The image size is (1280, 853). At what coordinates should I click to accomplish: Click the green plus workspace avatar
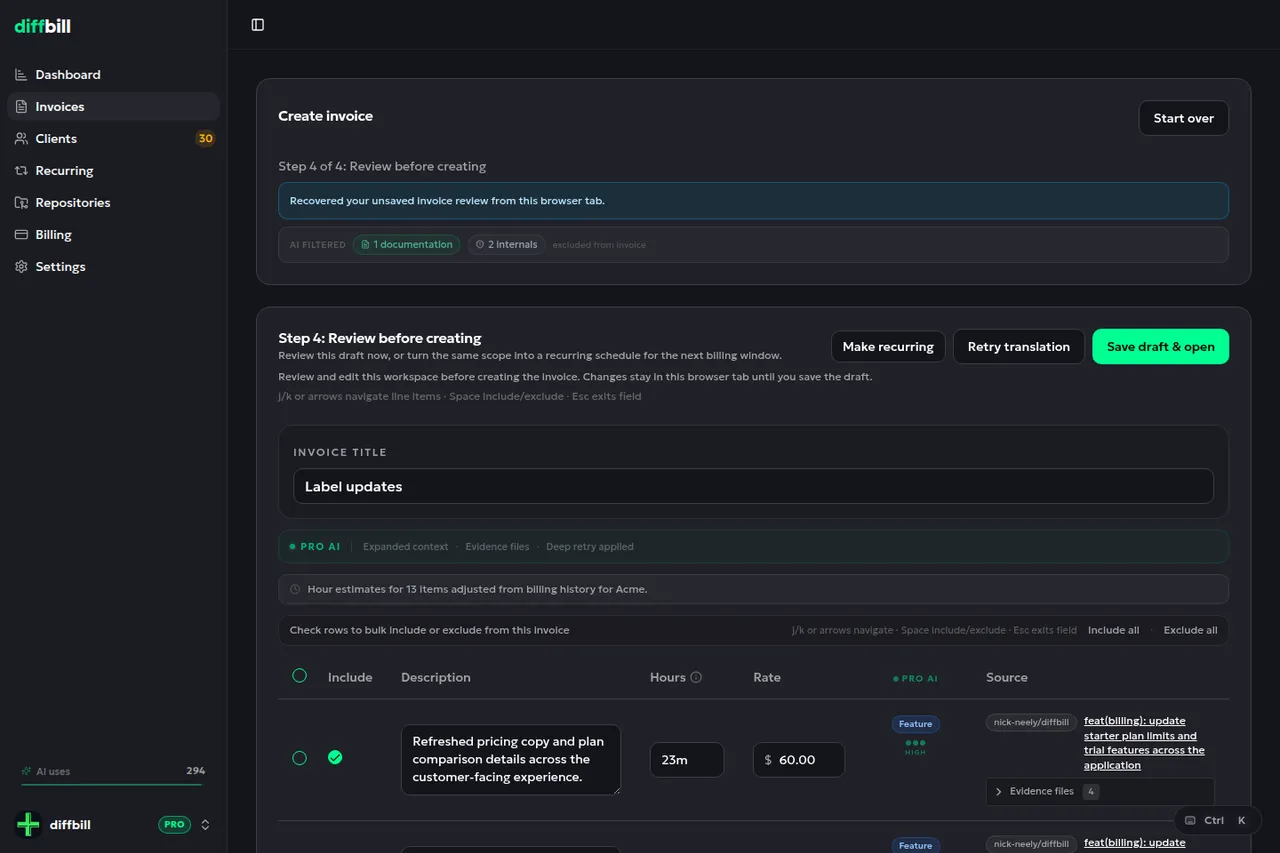coord(28,825)
